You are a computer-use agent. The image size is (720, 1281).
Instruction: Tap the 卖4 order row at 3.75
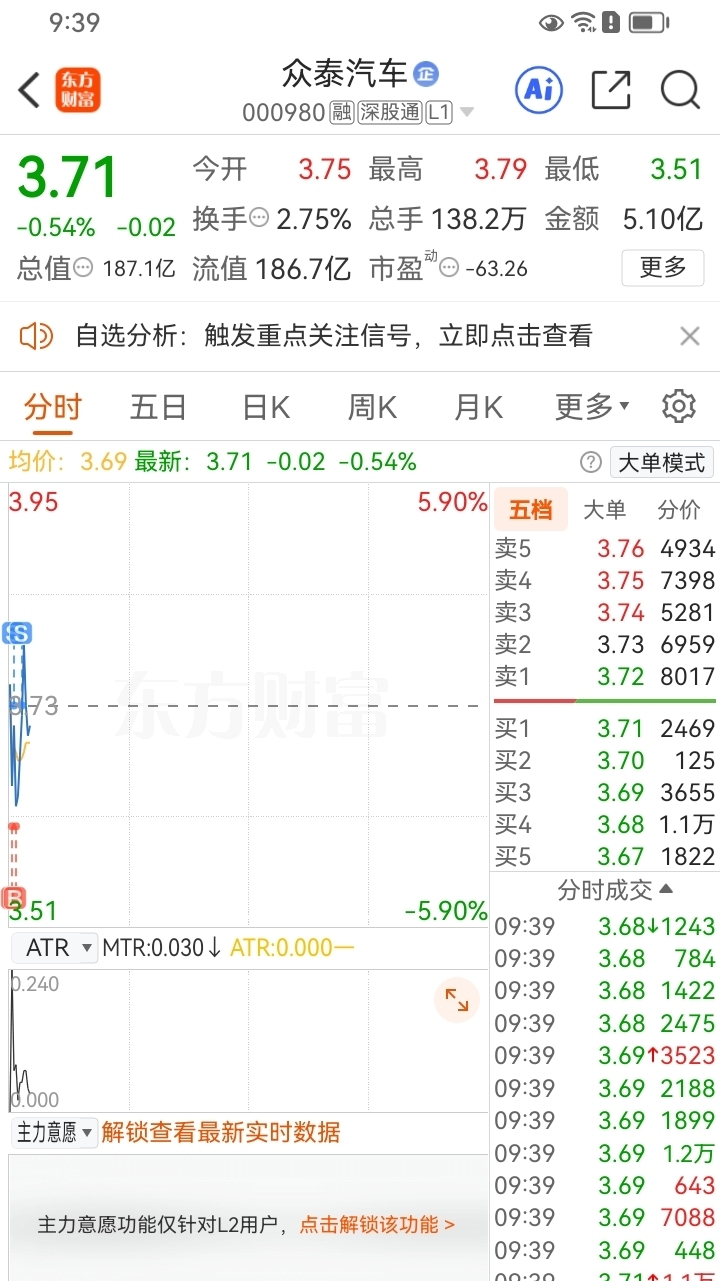click(x=605, y=580)
